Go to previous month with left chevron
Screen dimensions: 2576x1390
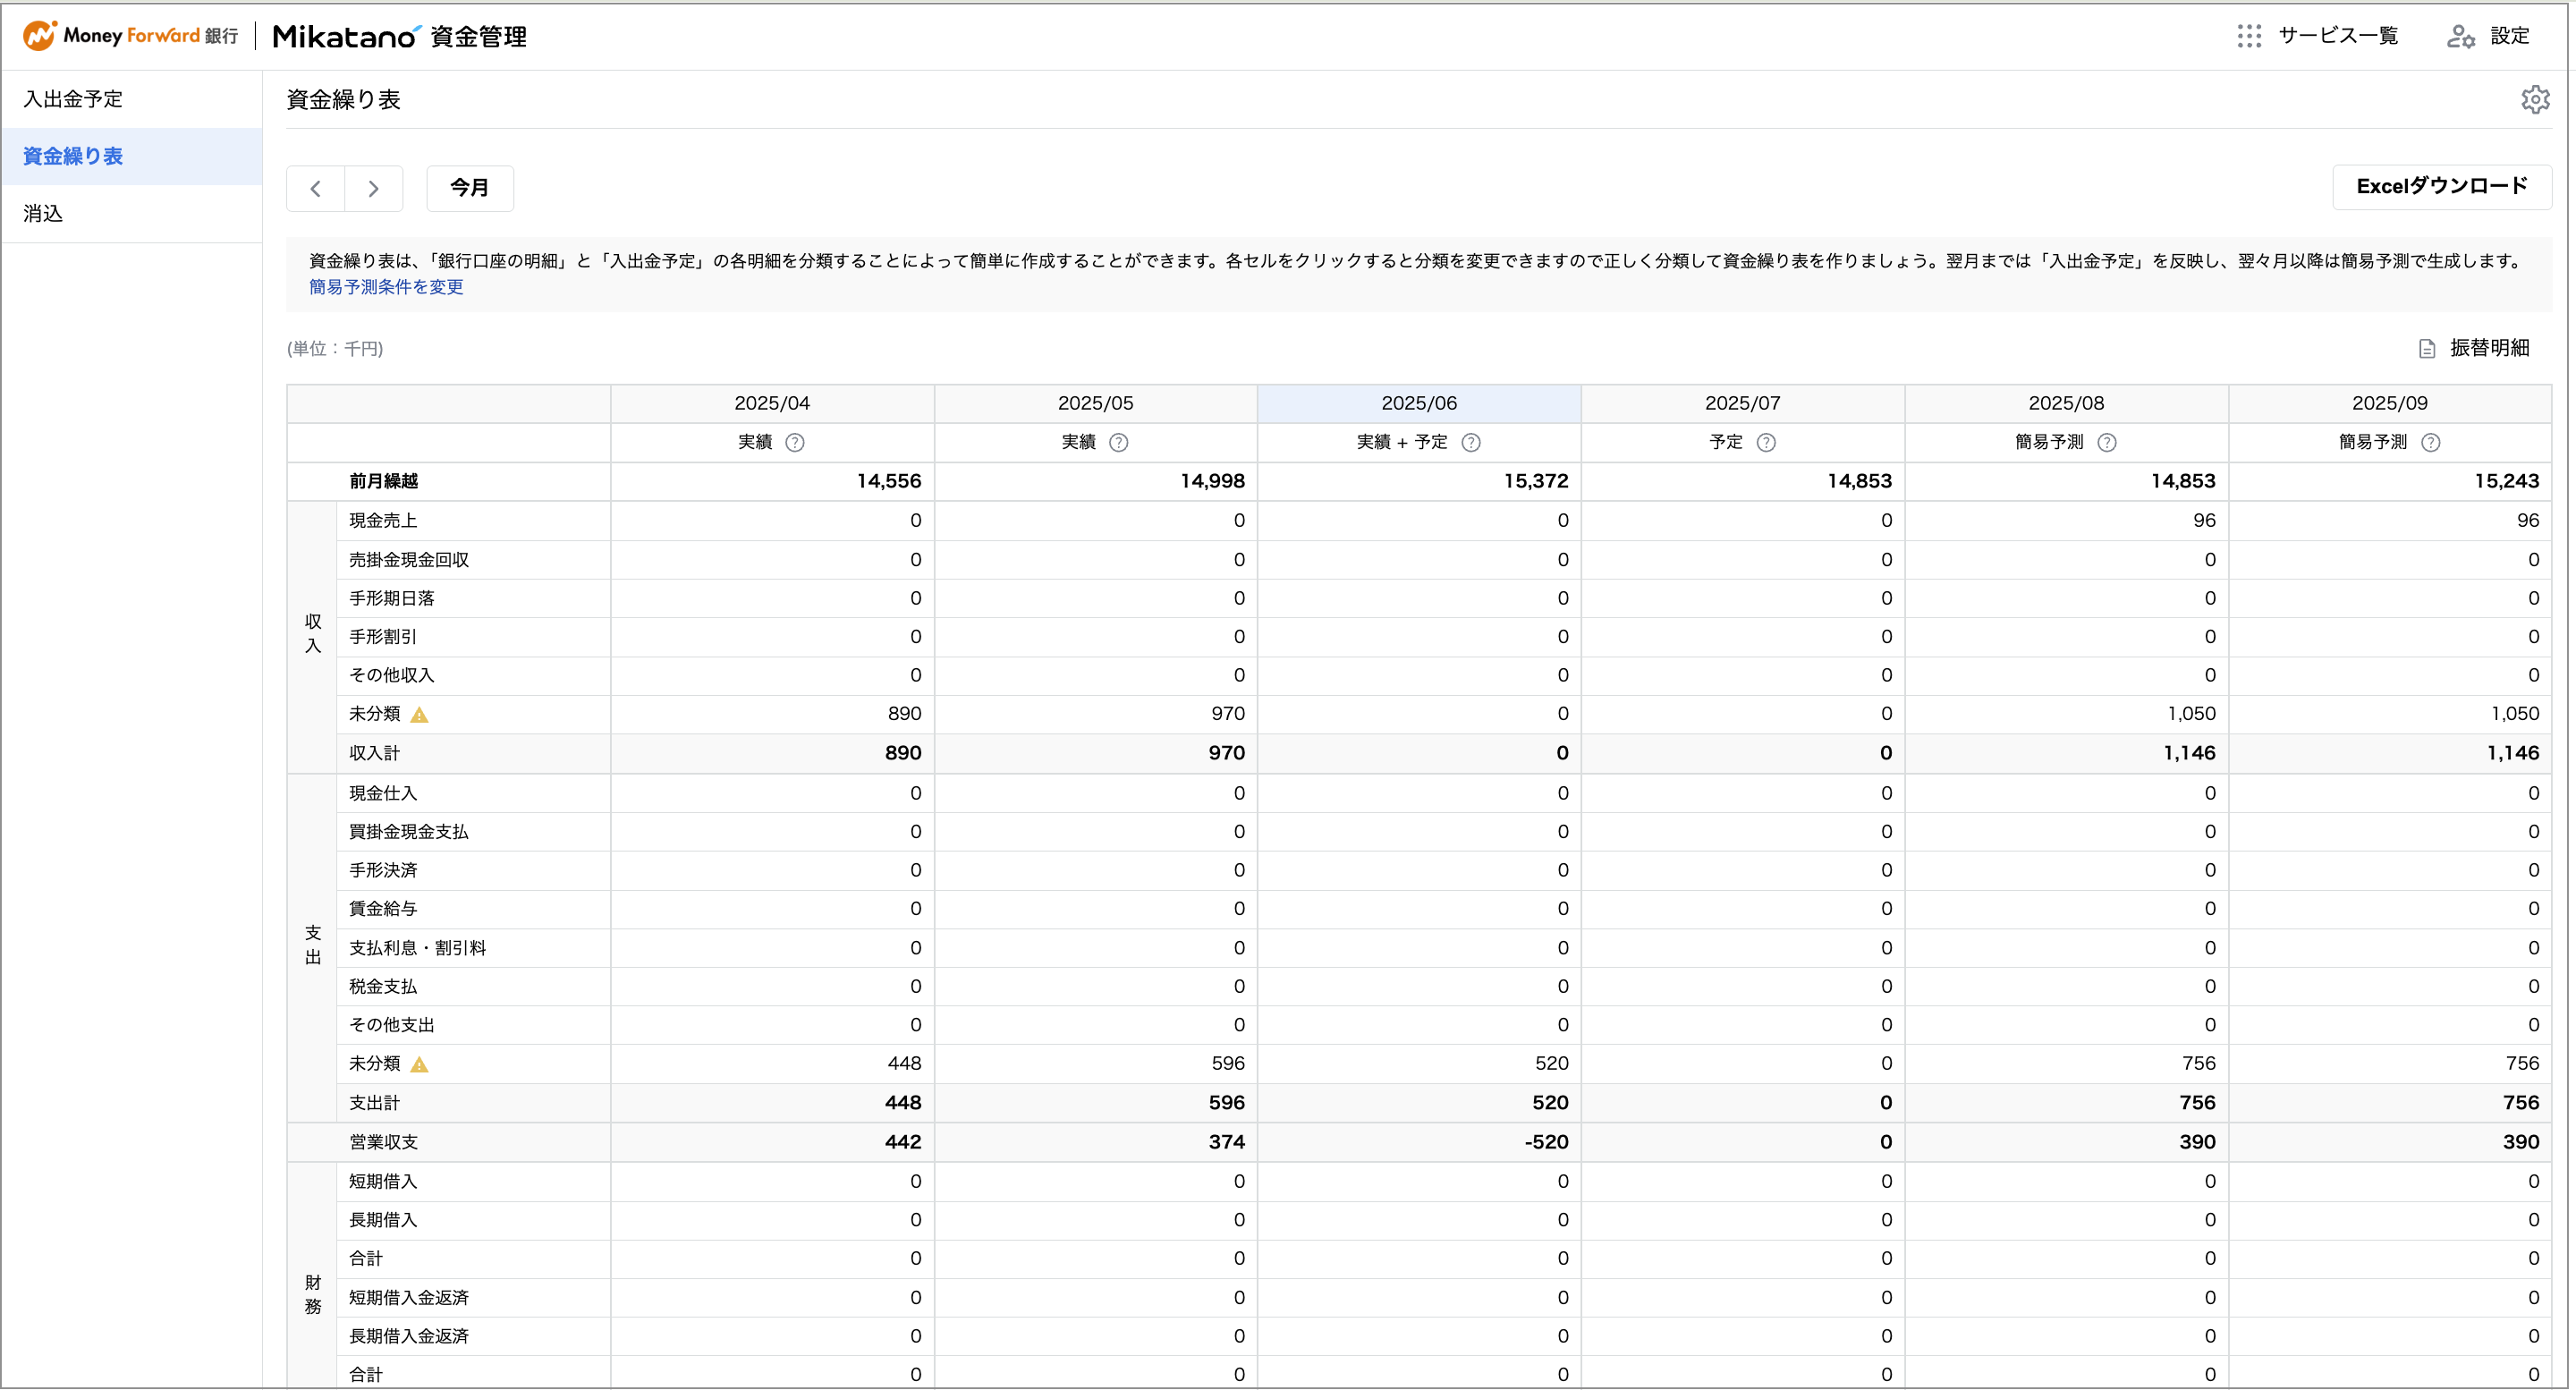pyautogui.click(x=316, y=189)
